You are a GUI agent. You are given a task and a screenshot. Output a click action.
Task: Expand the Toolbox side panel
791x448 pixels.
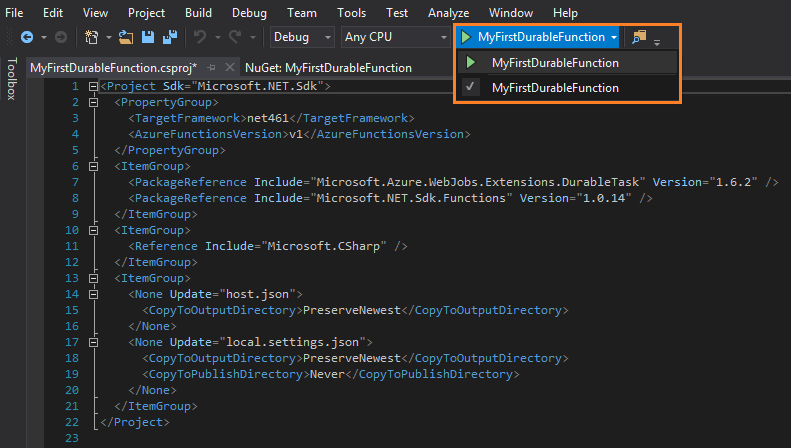tap(12, 79)
